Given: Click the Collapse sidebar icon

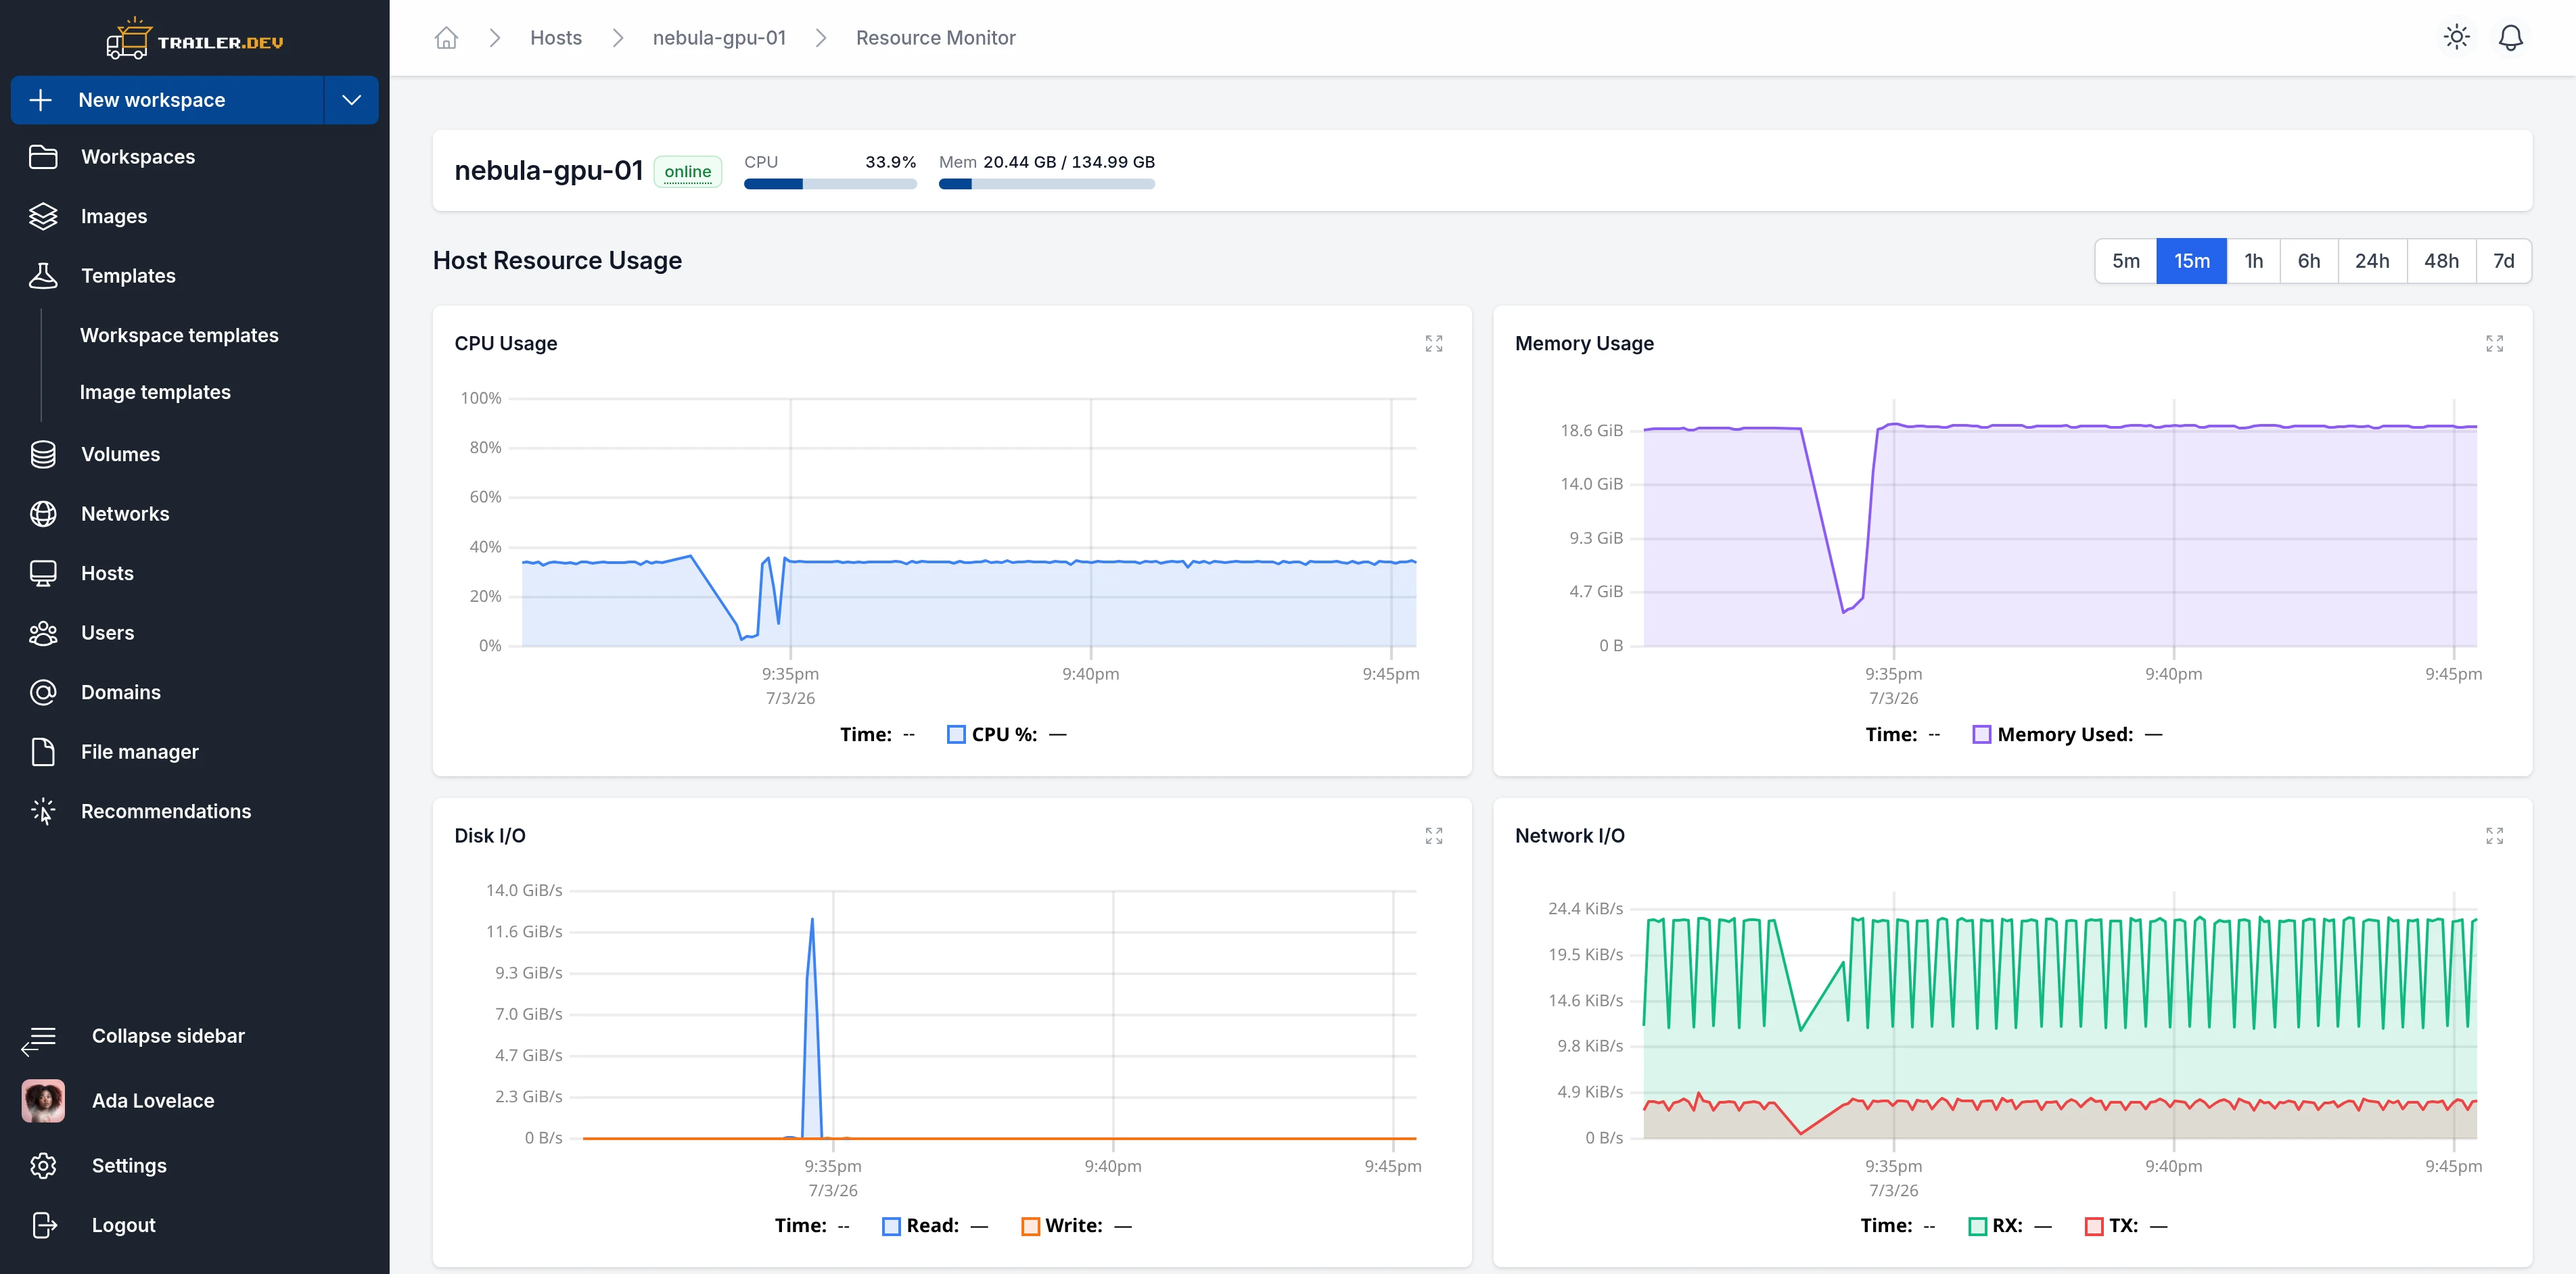Looking at the screenshot, I should pos(39,1040).
